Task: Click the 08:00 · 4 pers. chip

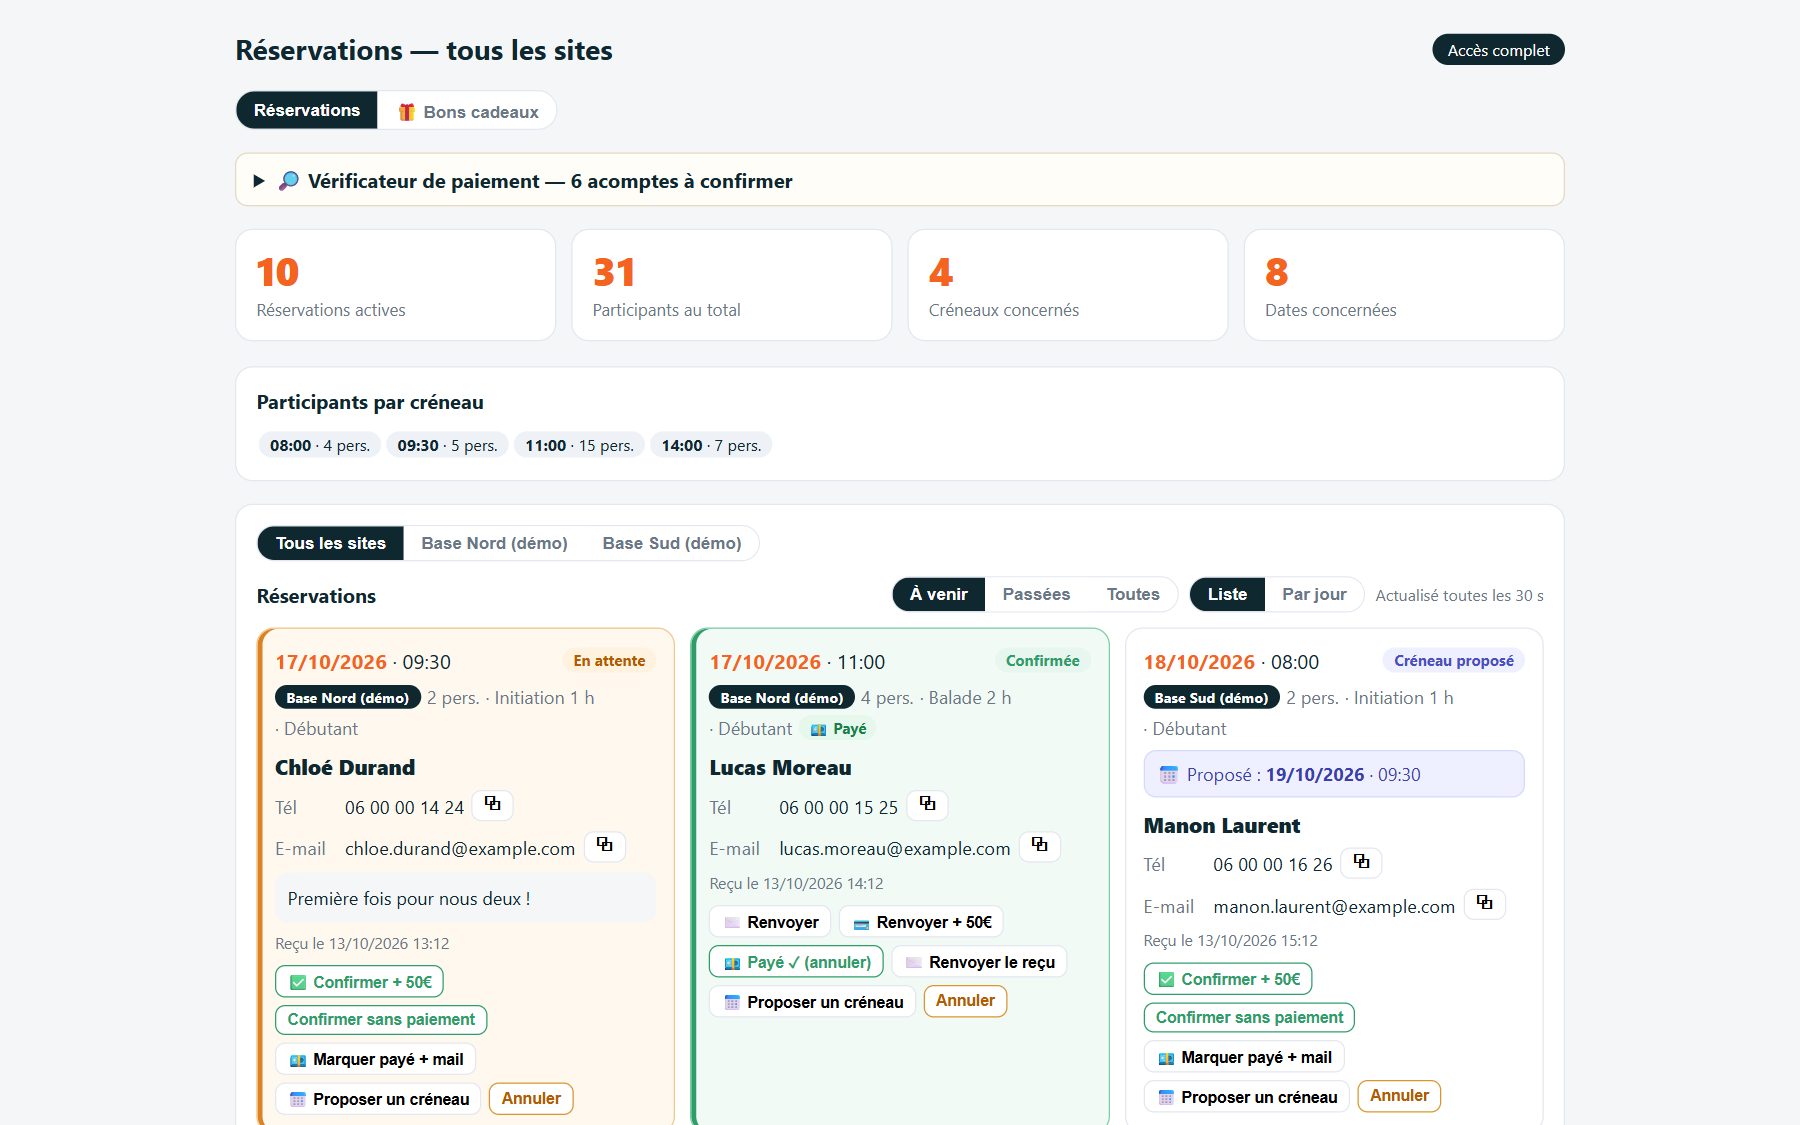Action: tap(320, 445)
